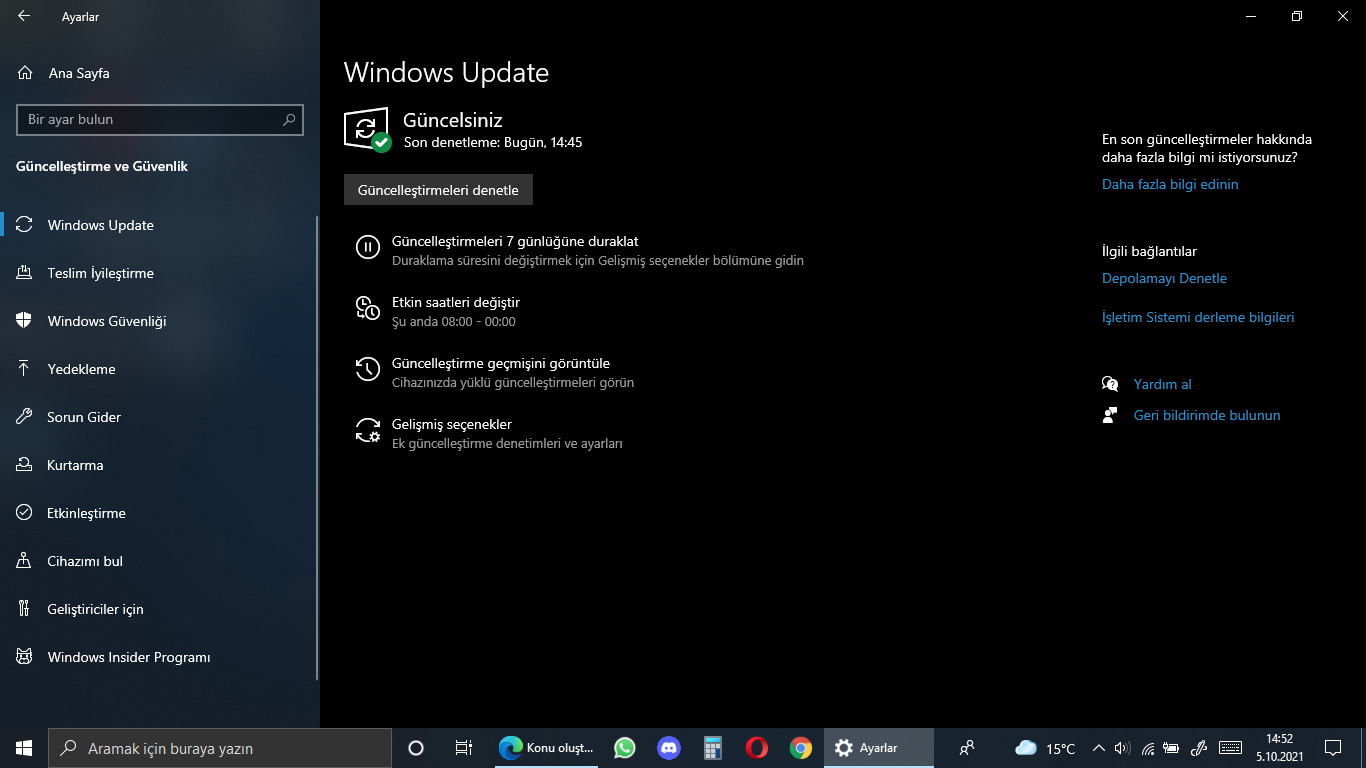Open Google Chrome from the taskbar
Image resolution: width=1366 pixels, height=768 pixels.
click(x=801, y=748)
